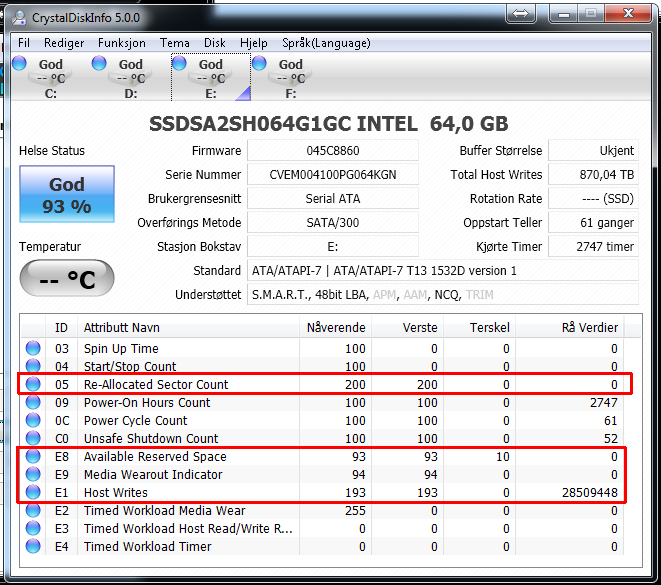This screenshot has width=661, height=585.
Task: Select the Power-On Hours Count attribute name
Action: click(147, 403)
